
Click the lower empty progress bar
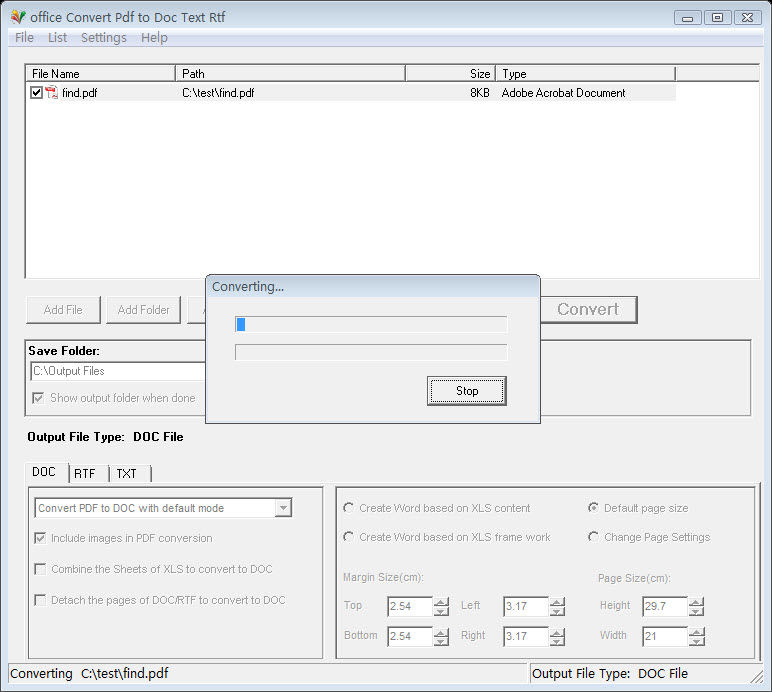371,352
